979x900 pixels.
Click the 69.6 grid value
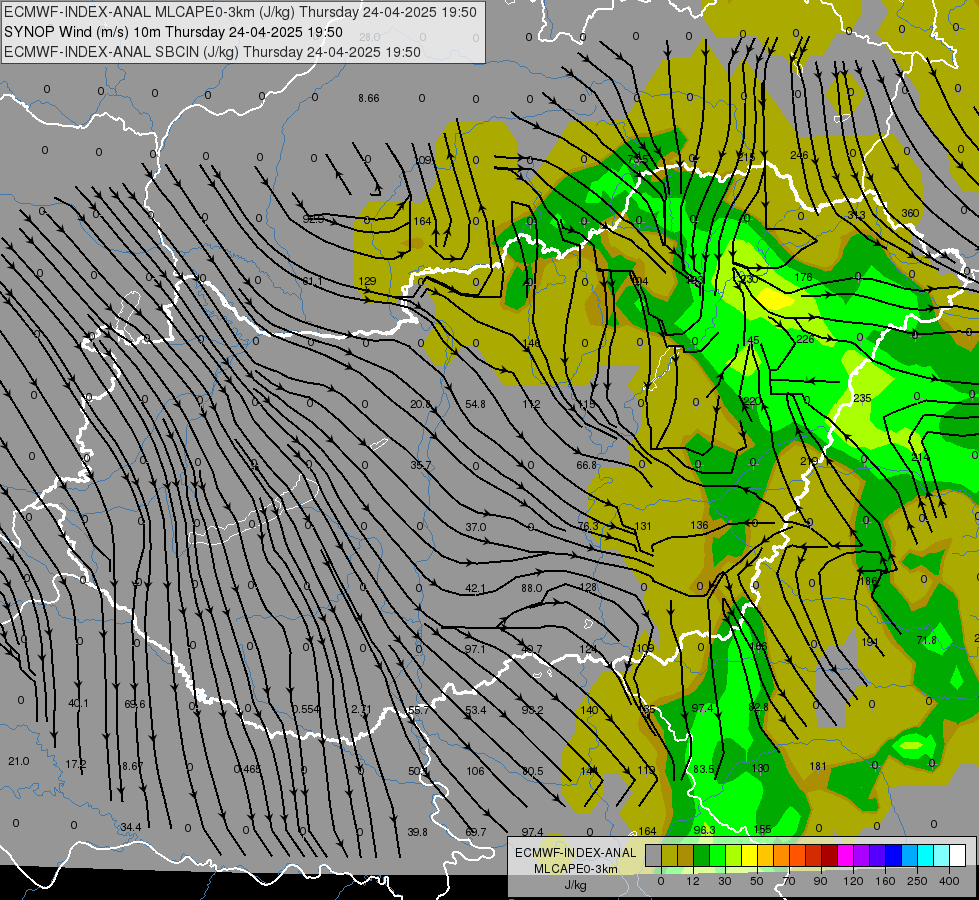click(x=135, y=704)
